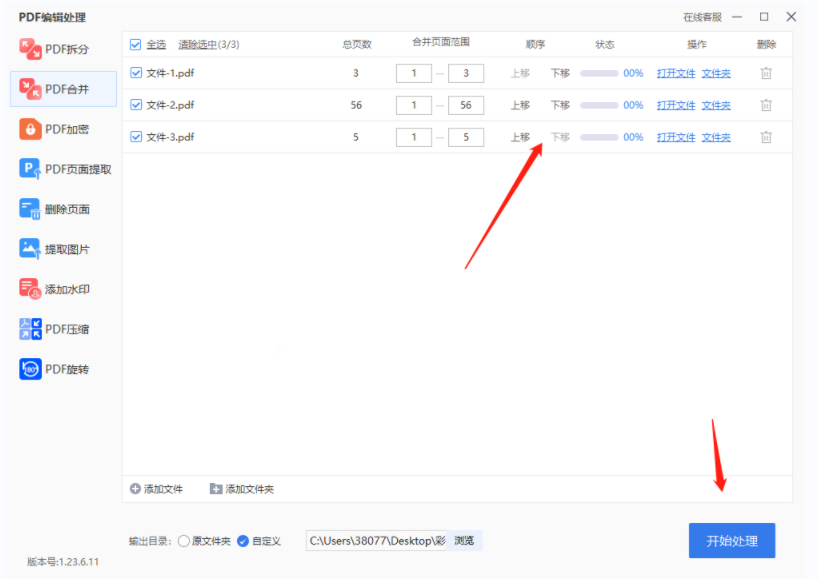The height and width of the screenshot is (579, 819).
Task: Click progress bar of 文件-3.pdf
Action: point(599,137)
